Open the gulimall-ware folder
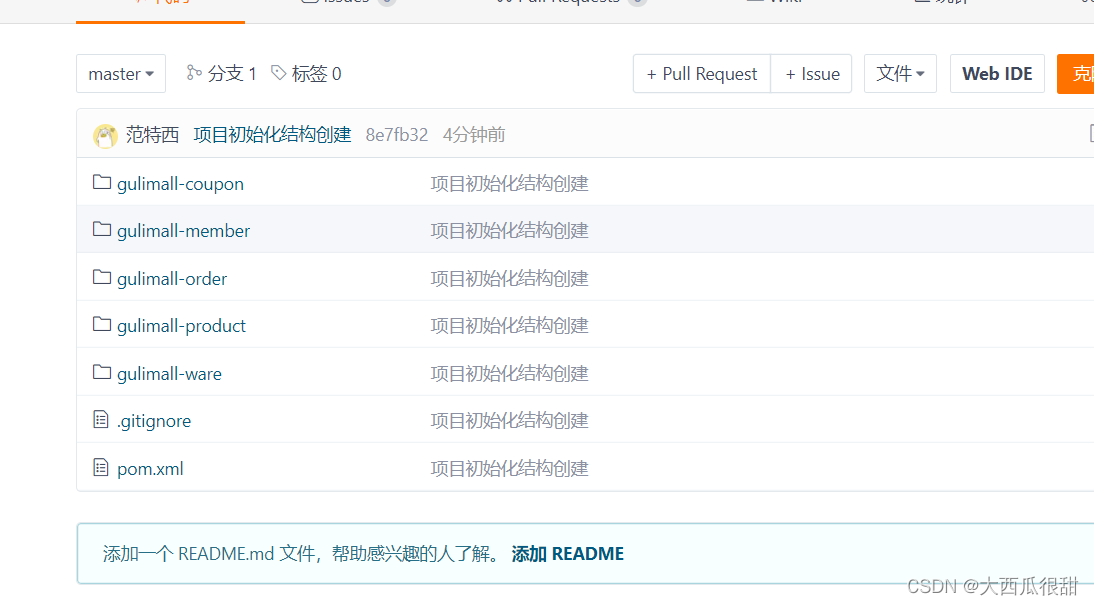 169,373
